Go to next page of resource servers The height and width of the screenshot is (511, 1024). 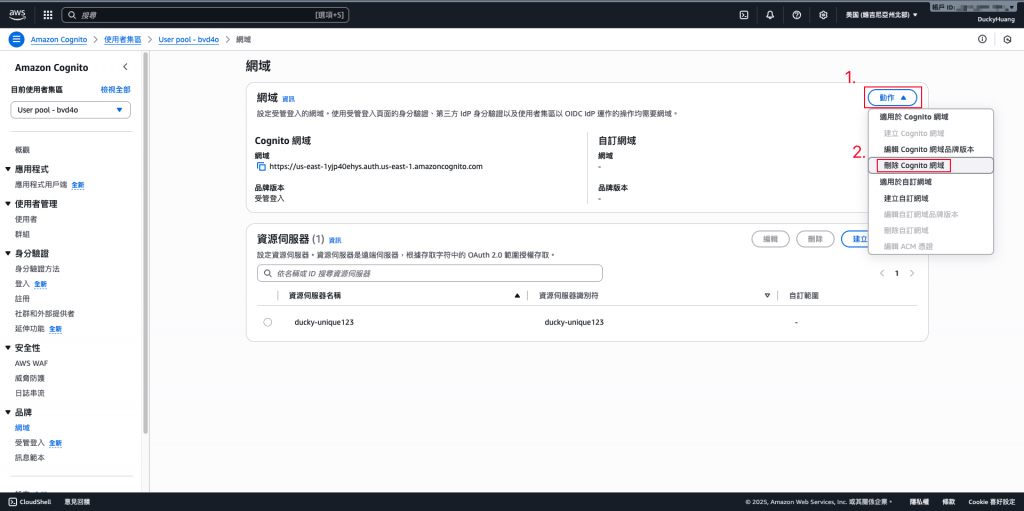coord(912,273)
